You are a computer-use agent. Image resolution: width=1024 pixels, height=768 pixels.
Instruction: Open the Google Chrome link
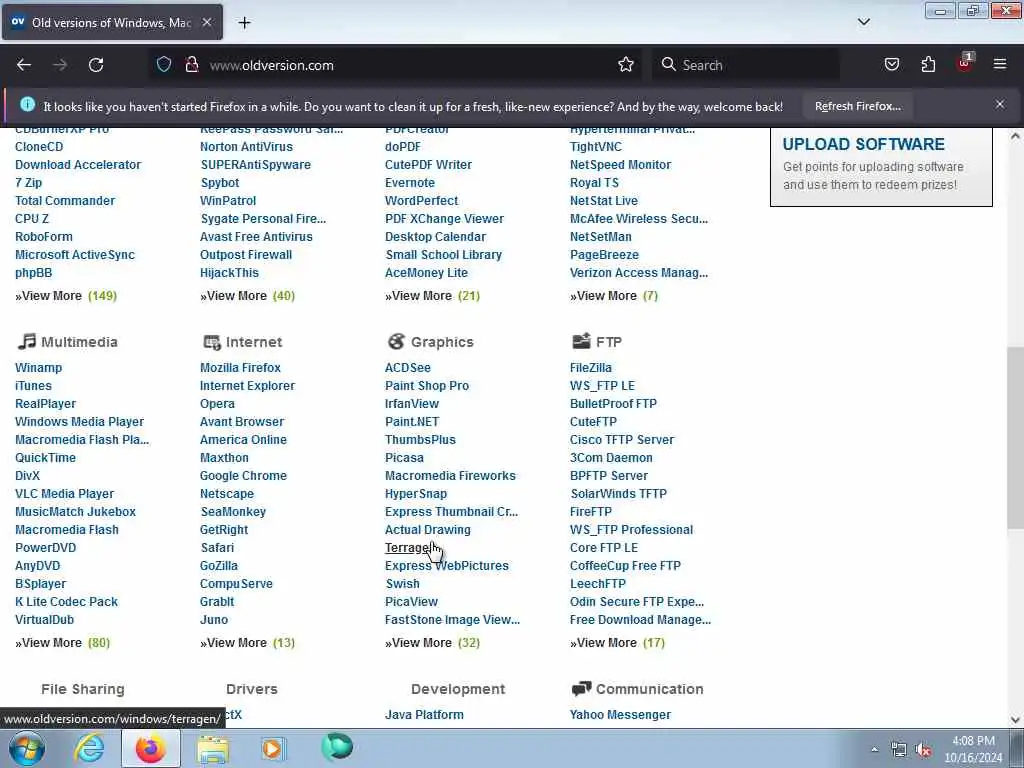tap(243, 475)
